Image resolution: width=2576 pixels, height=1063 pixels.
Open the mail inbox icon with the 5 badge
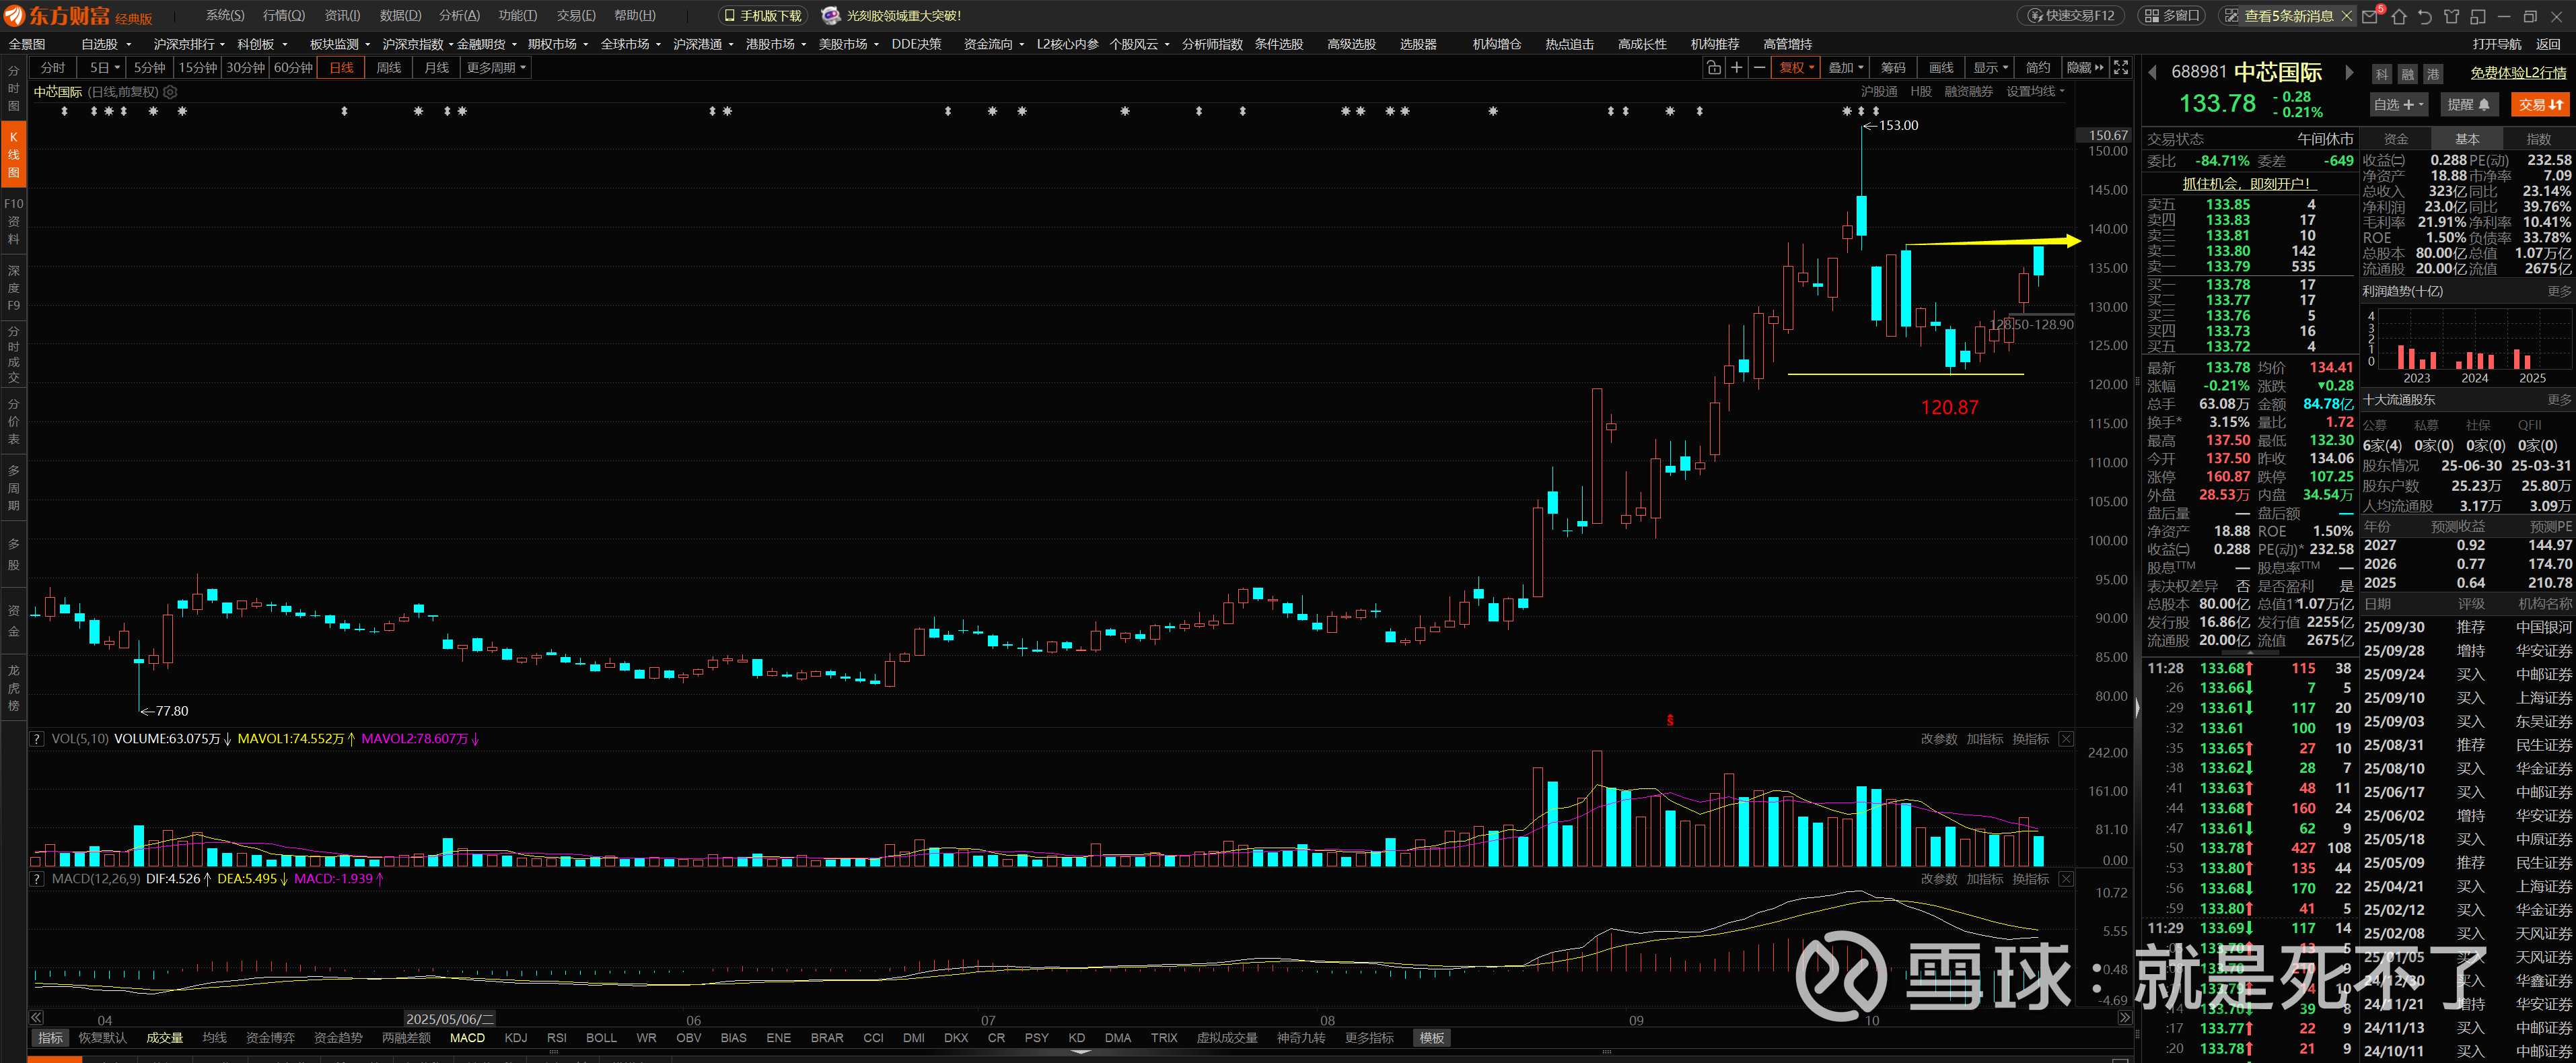[2370, 16]
